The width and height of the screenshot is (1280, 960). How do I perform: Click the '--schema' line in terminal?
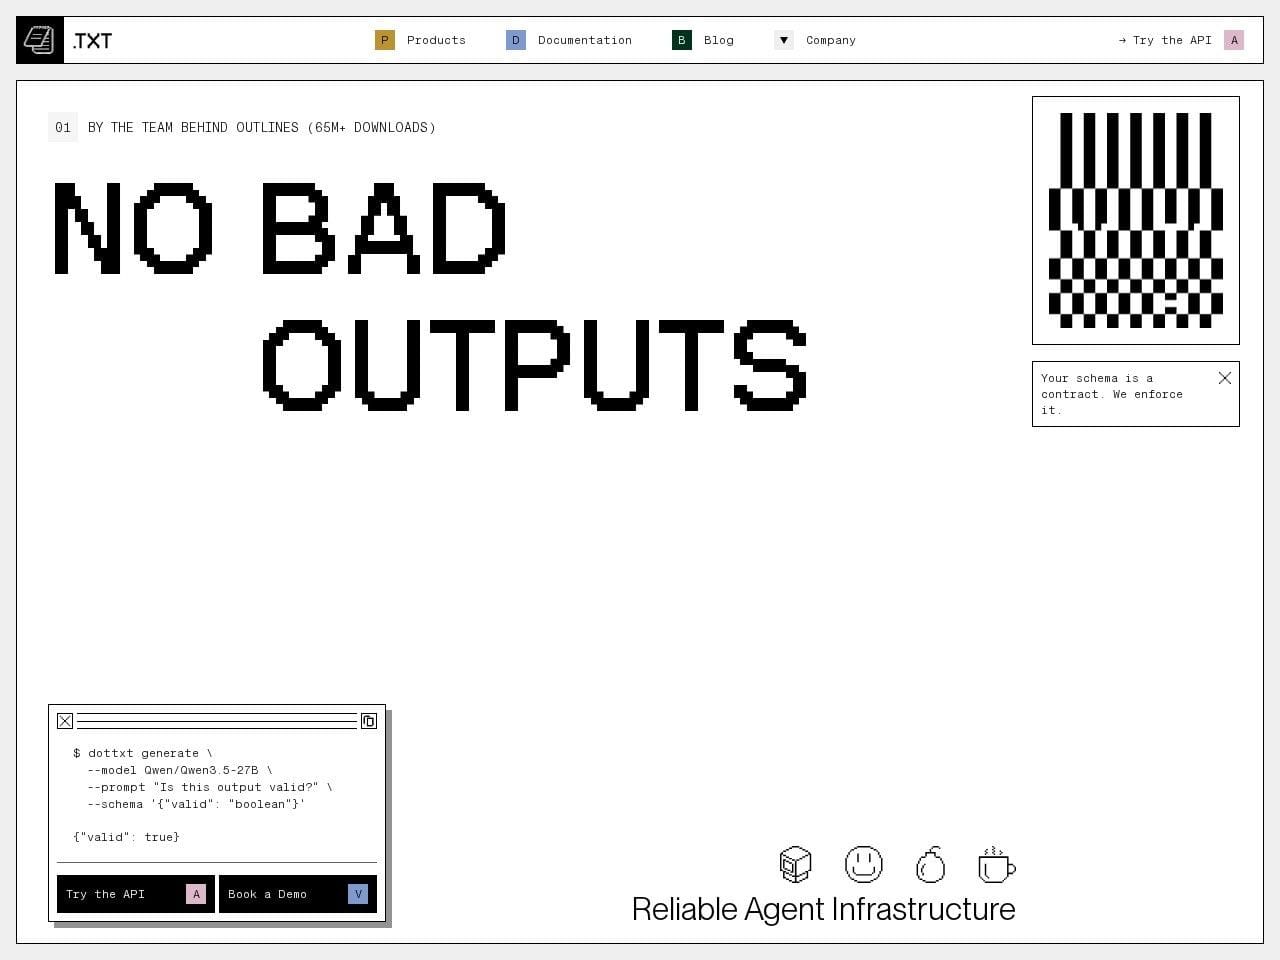click(196, 804)
